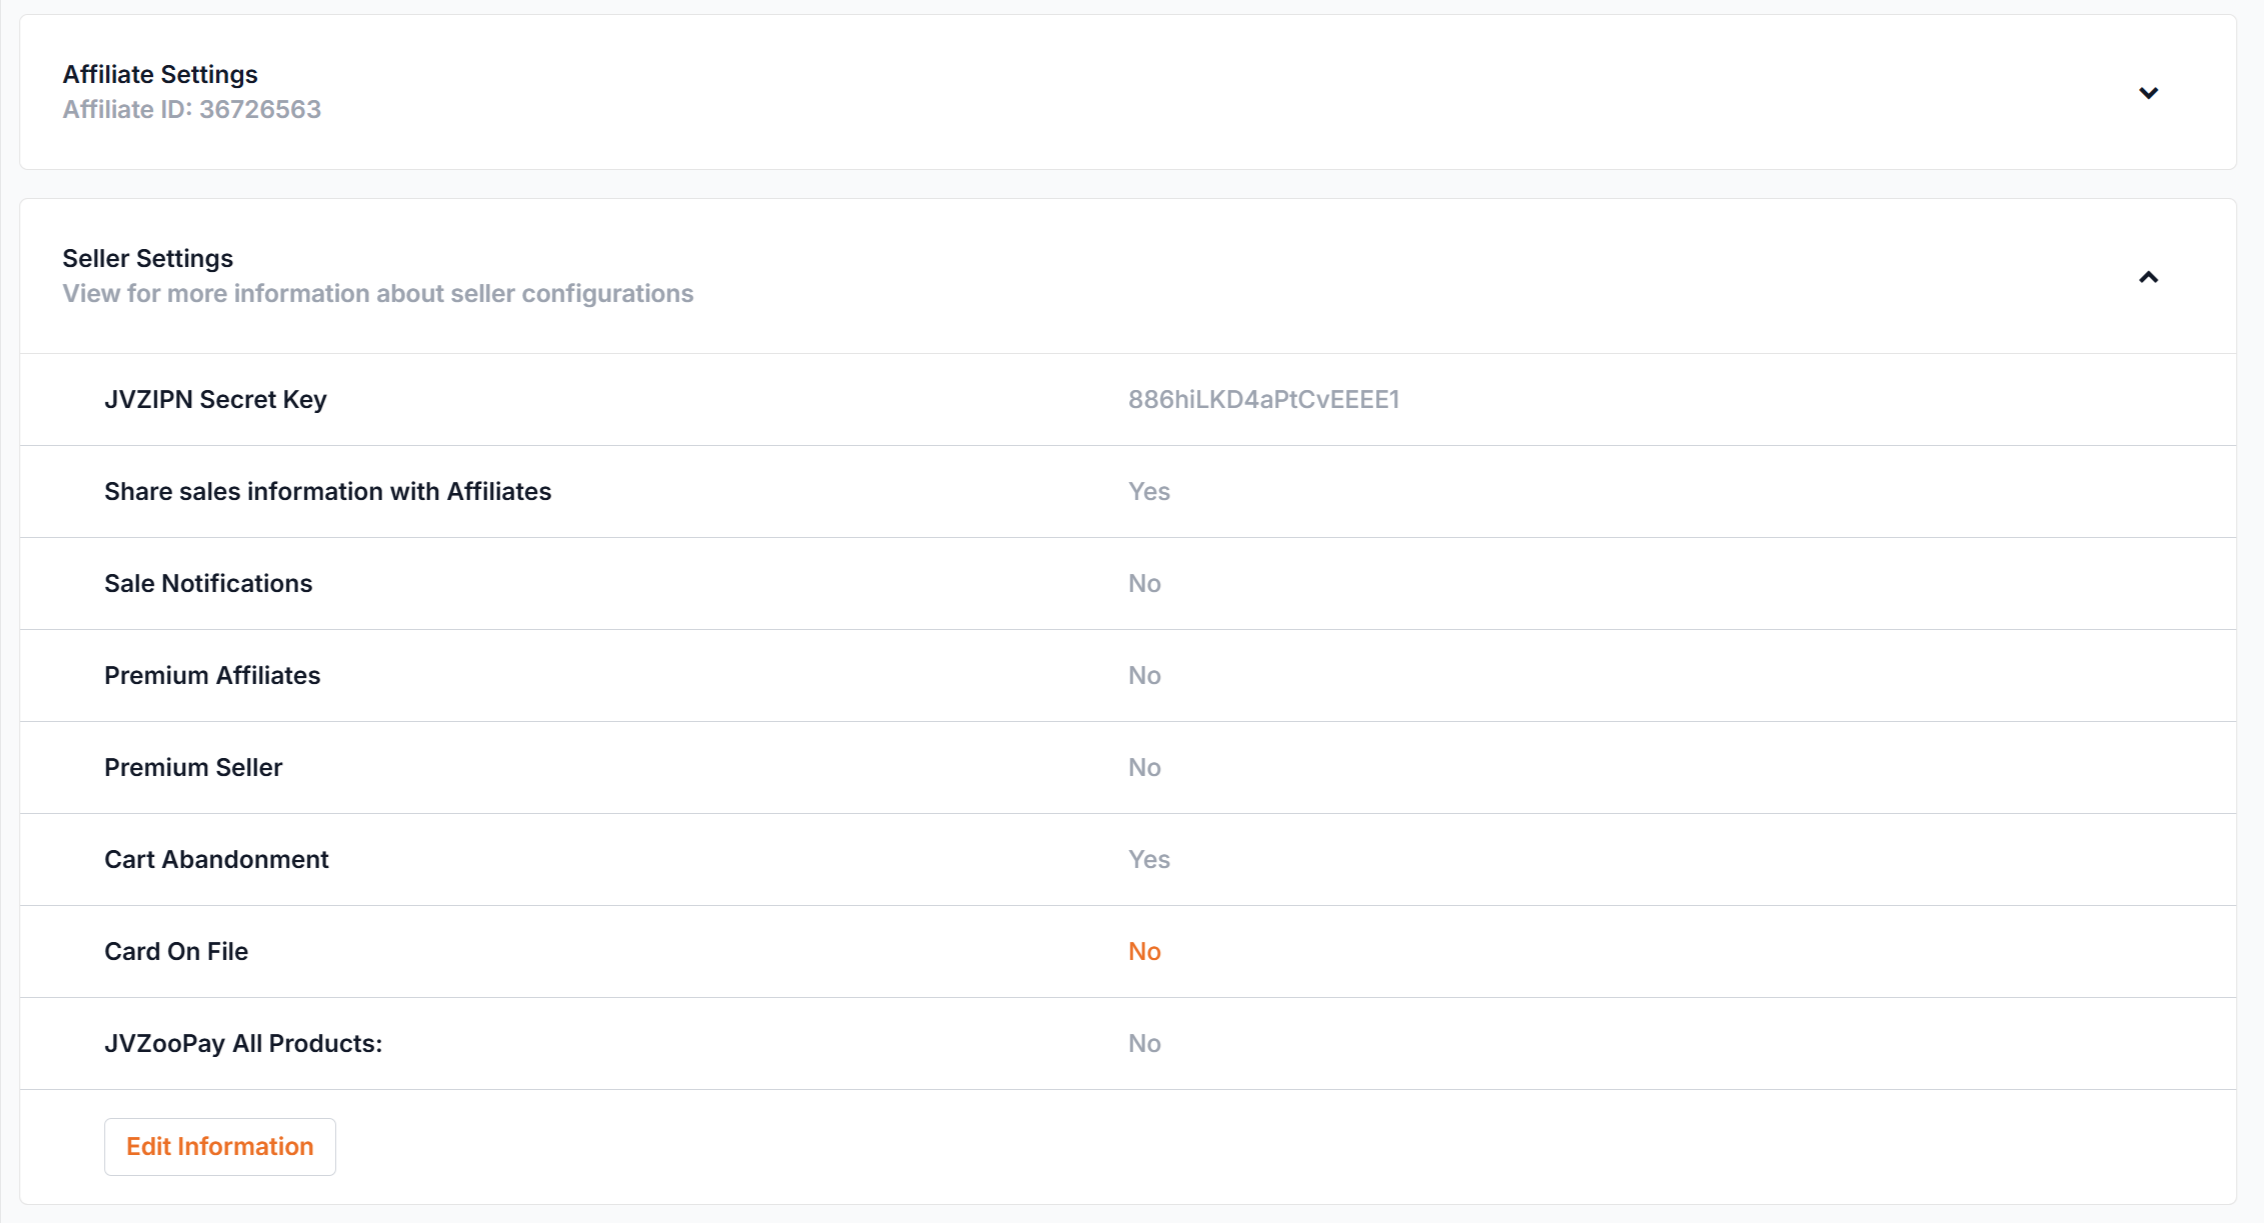This screenshot has width=2264, height=1223.
Task: Click the No value for Premium Affiliates
Action: point(1144,675)
